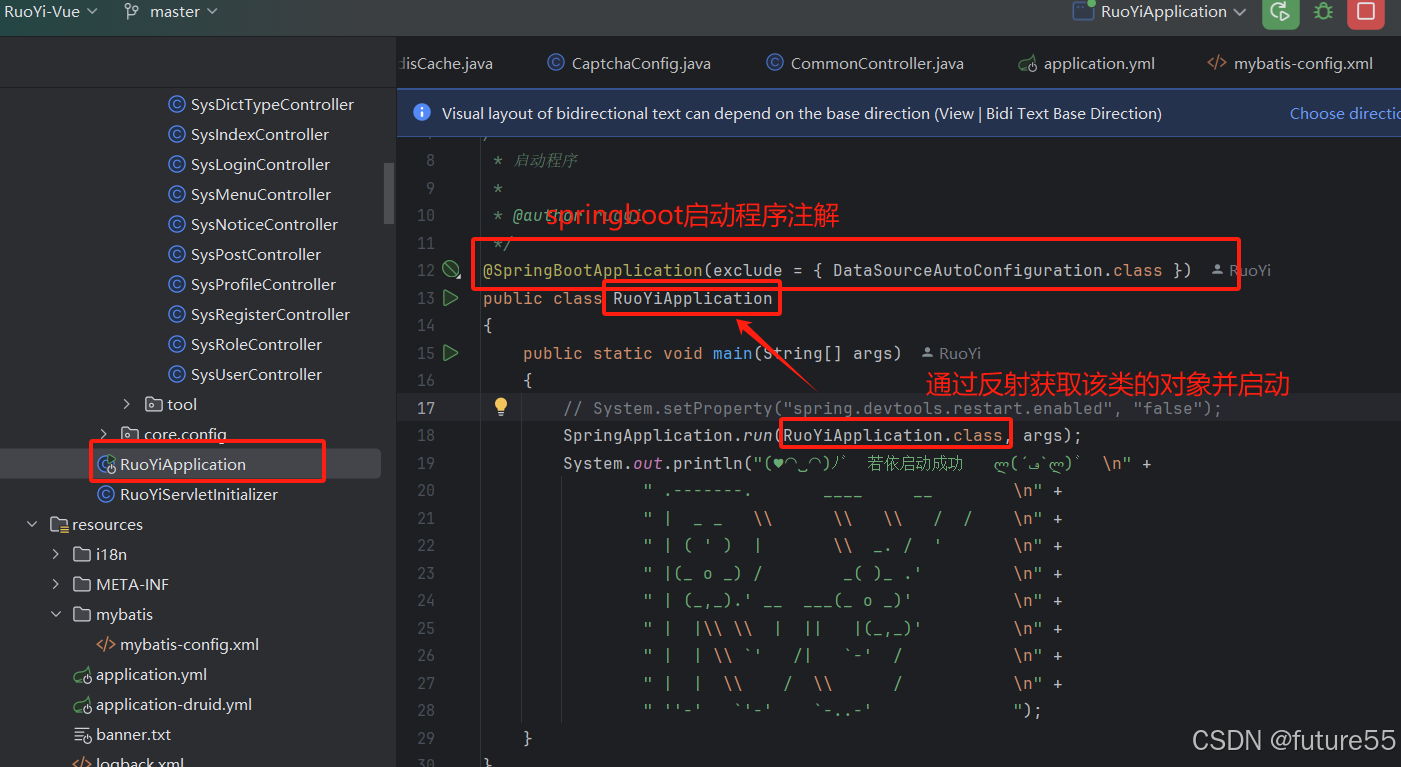The image size is (1401, 767).
Task: Click the Choose direction link in the banner
Action: coord(1344,113)
